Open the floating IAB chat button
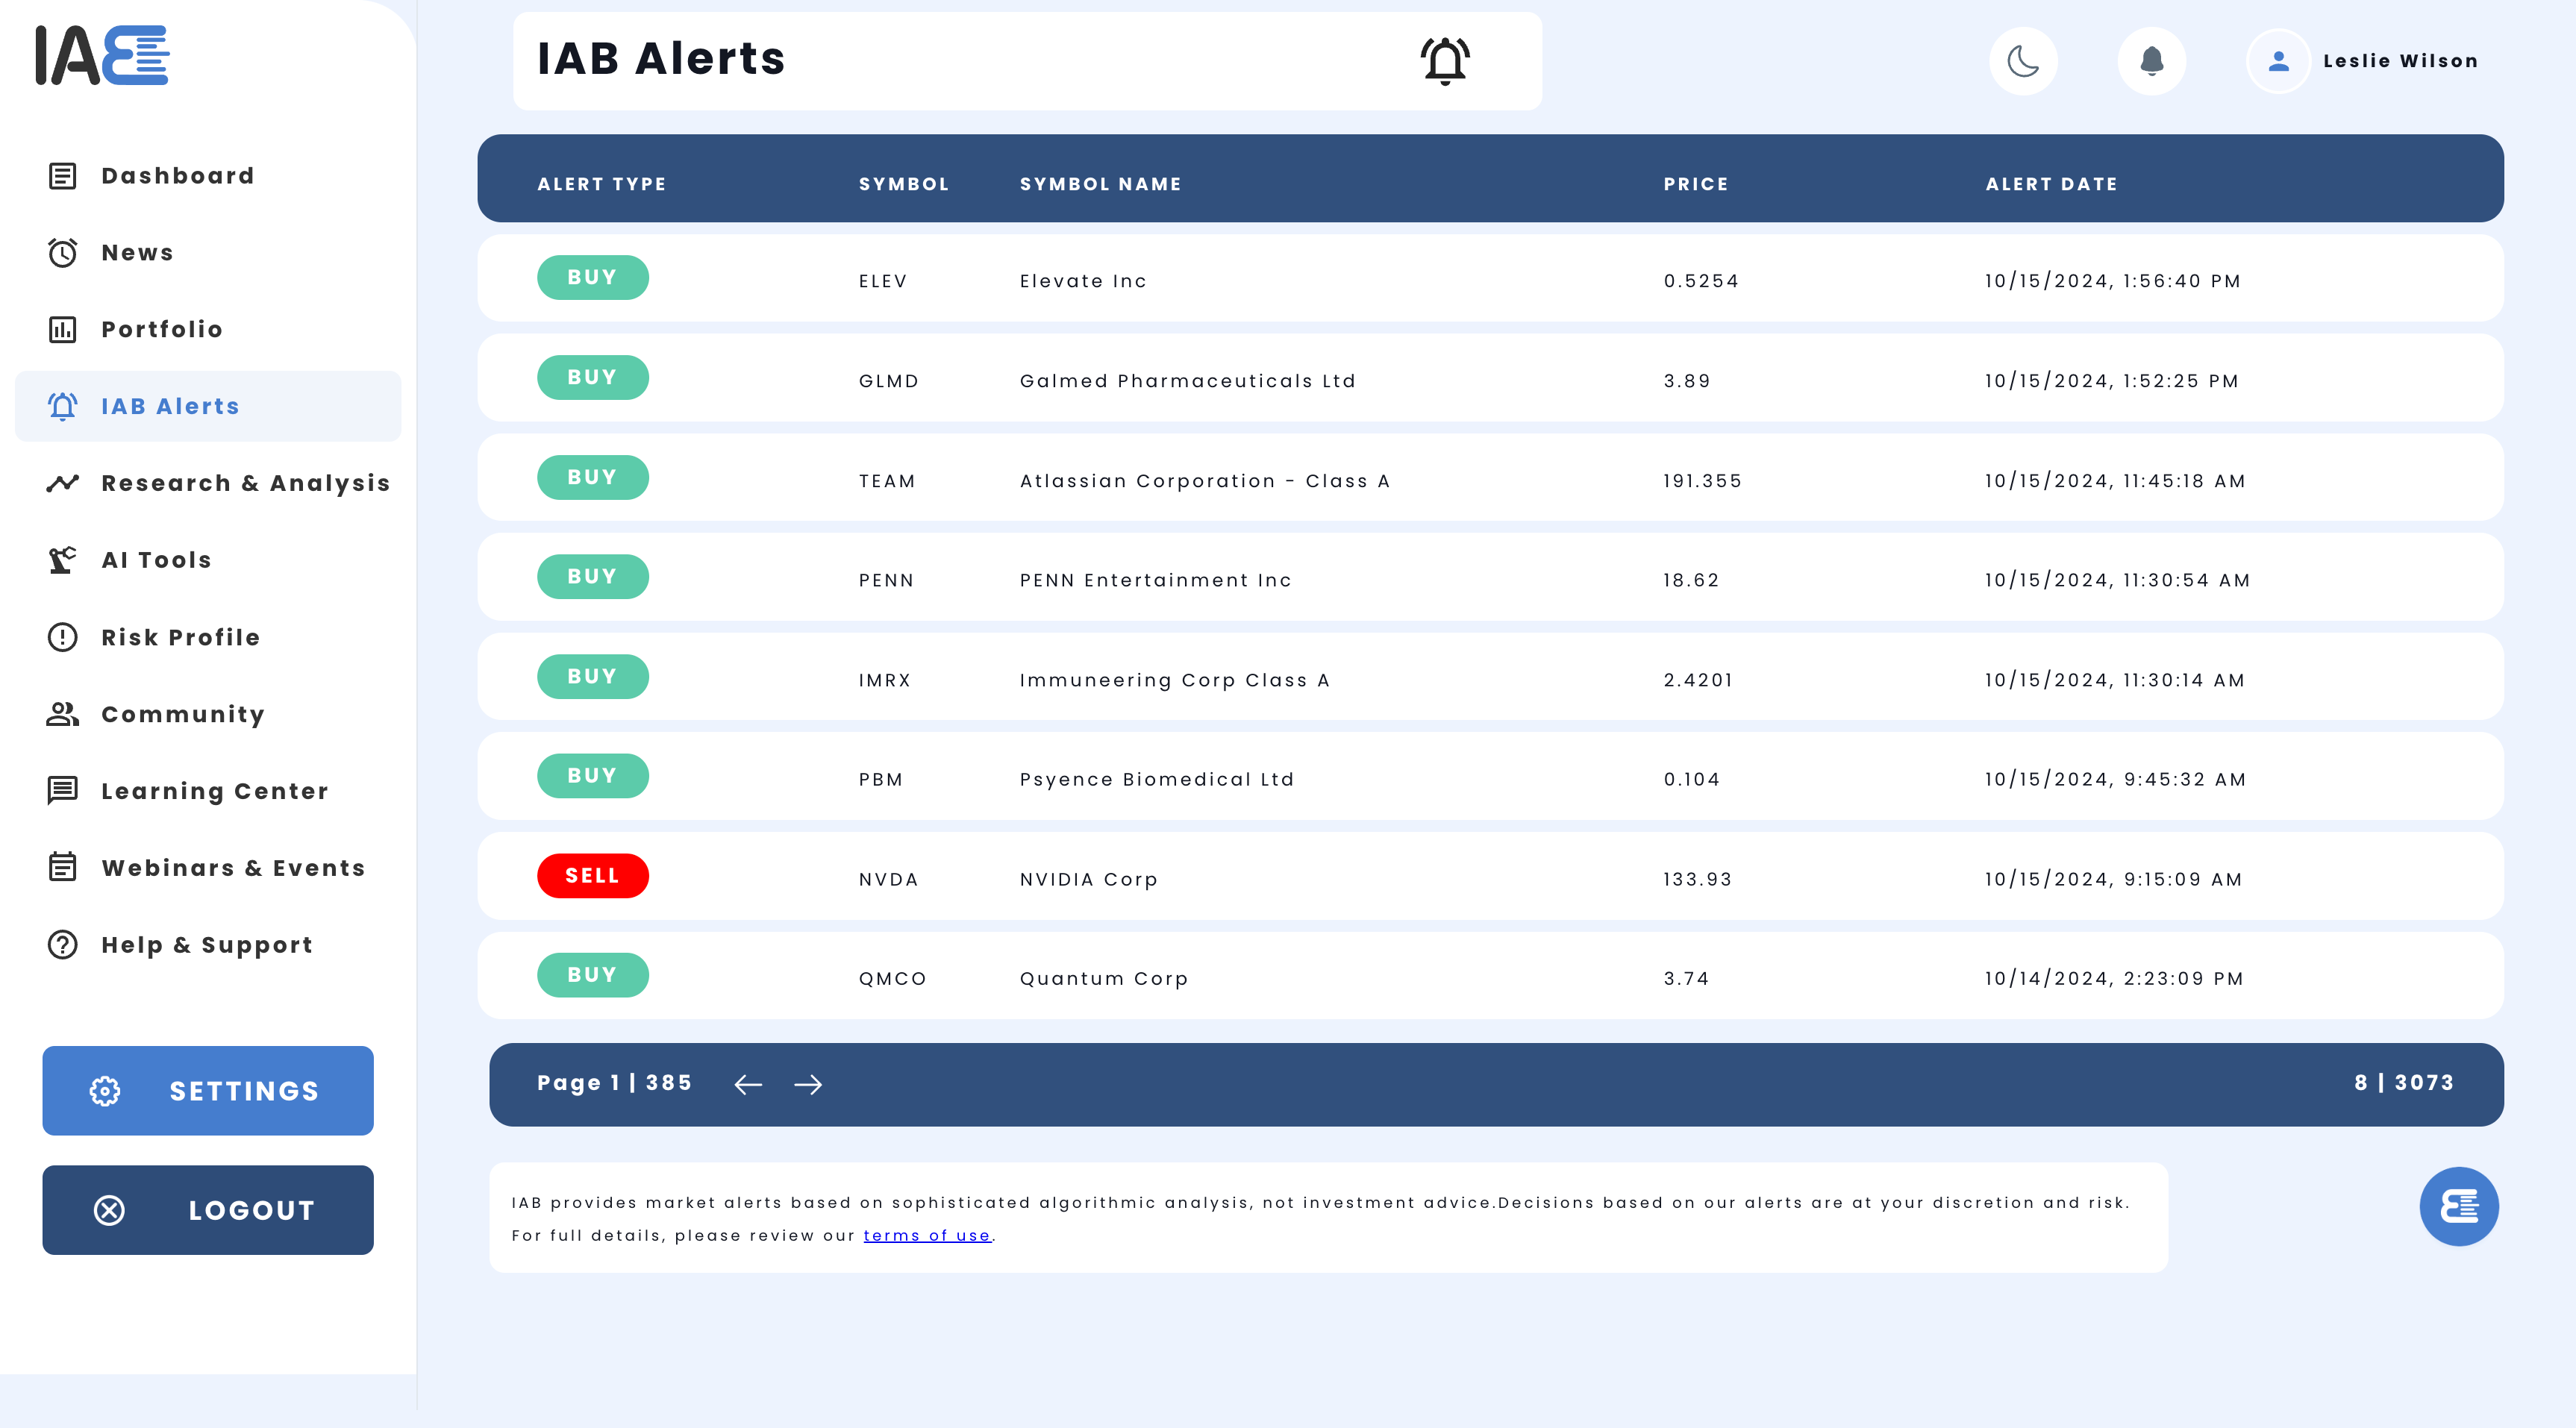 [x=2458, y=1206]
